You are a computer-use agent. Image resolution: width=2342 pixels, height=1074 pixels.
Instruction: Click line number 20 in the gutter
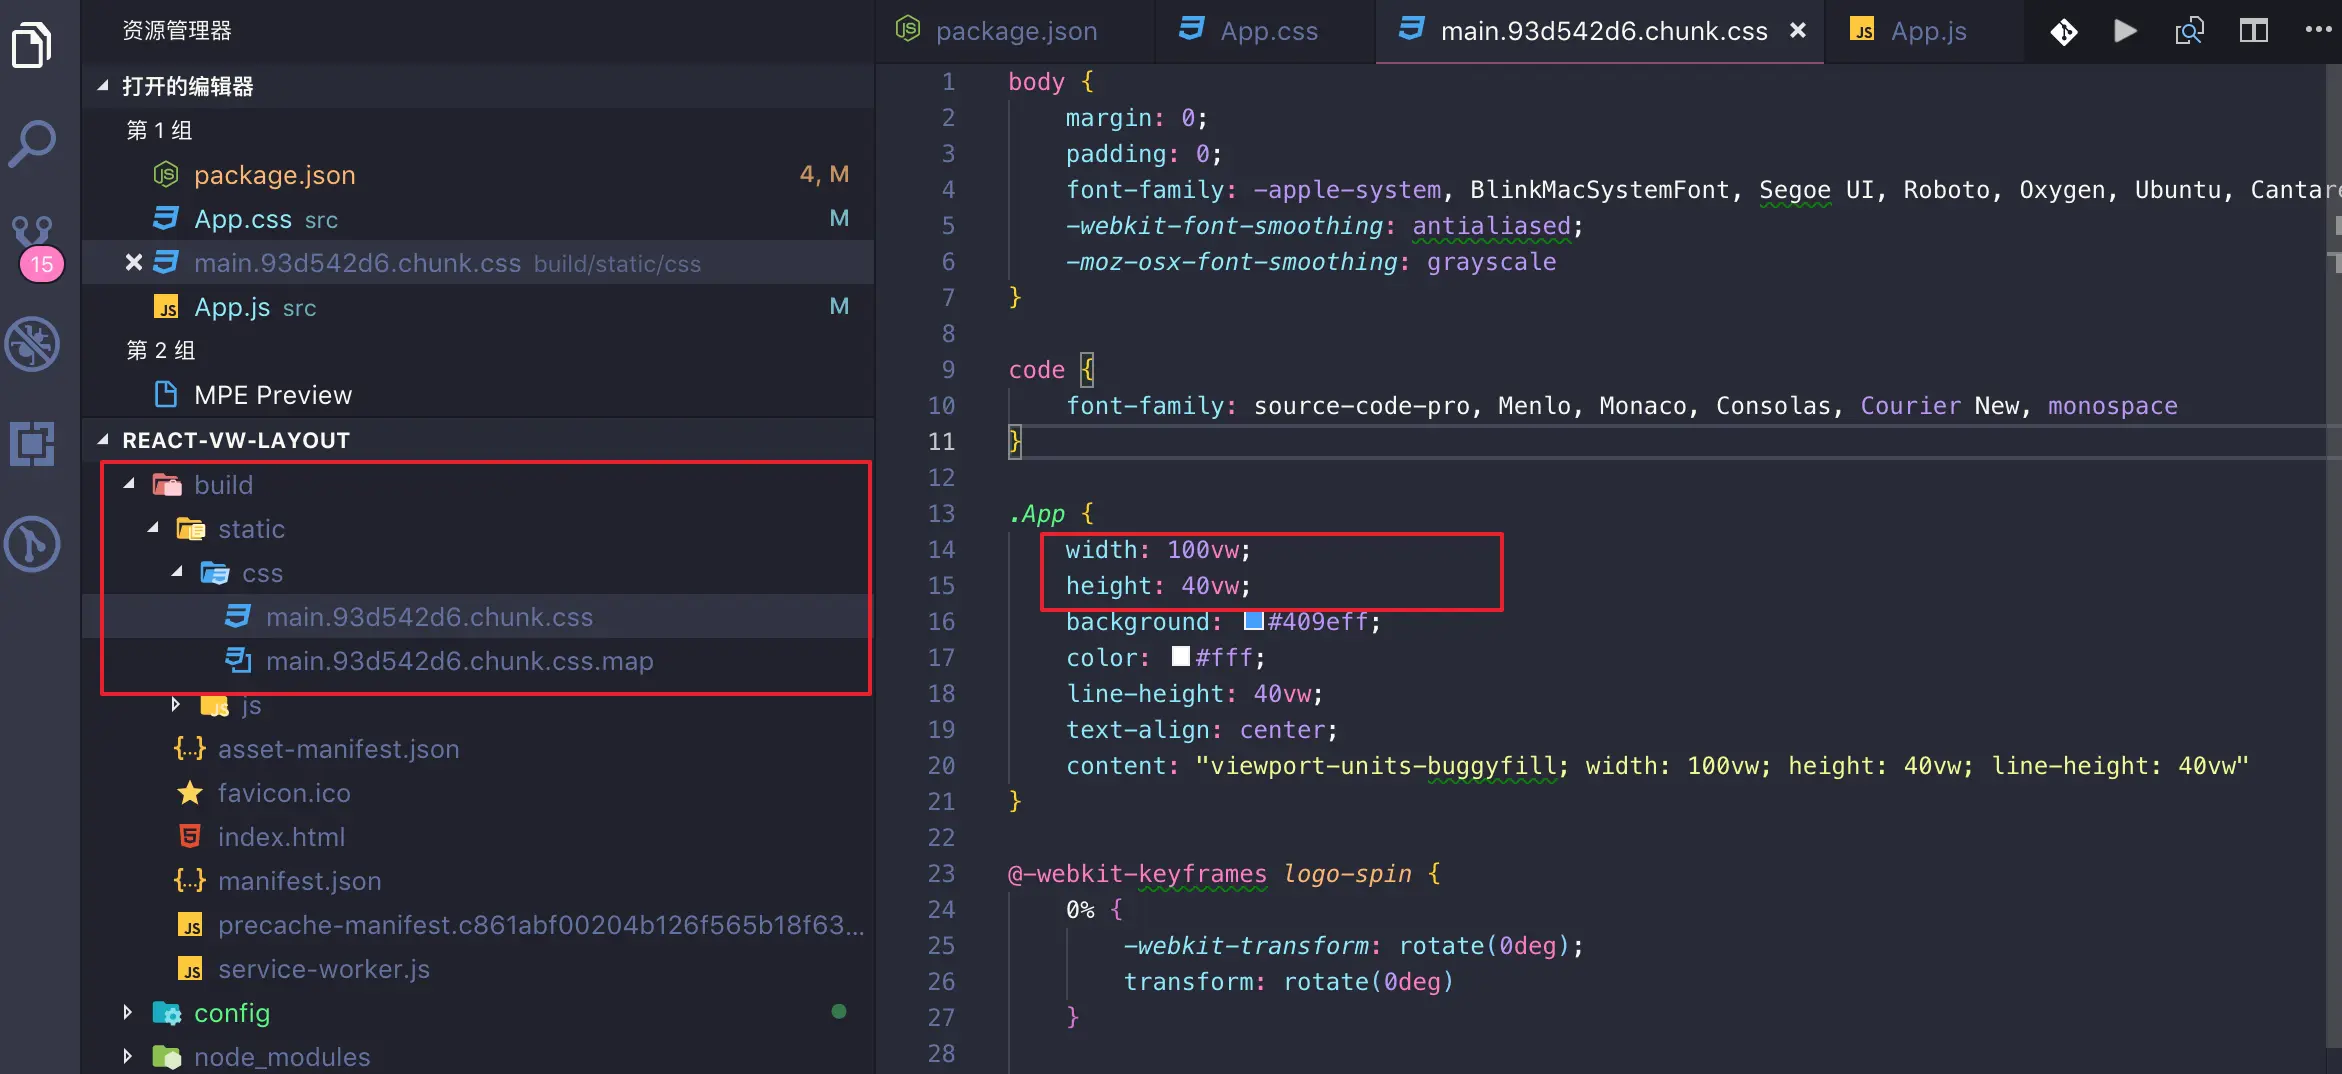pos(941,765)
